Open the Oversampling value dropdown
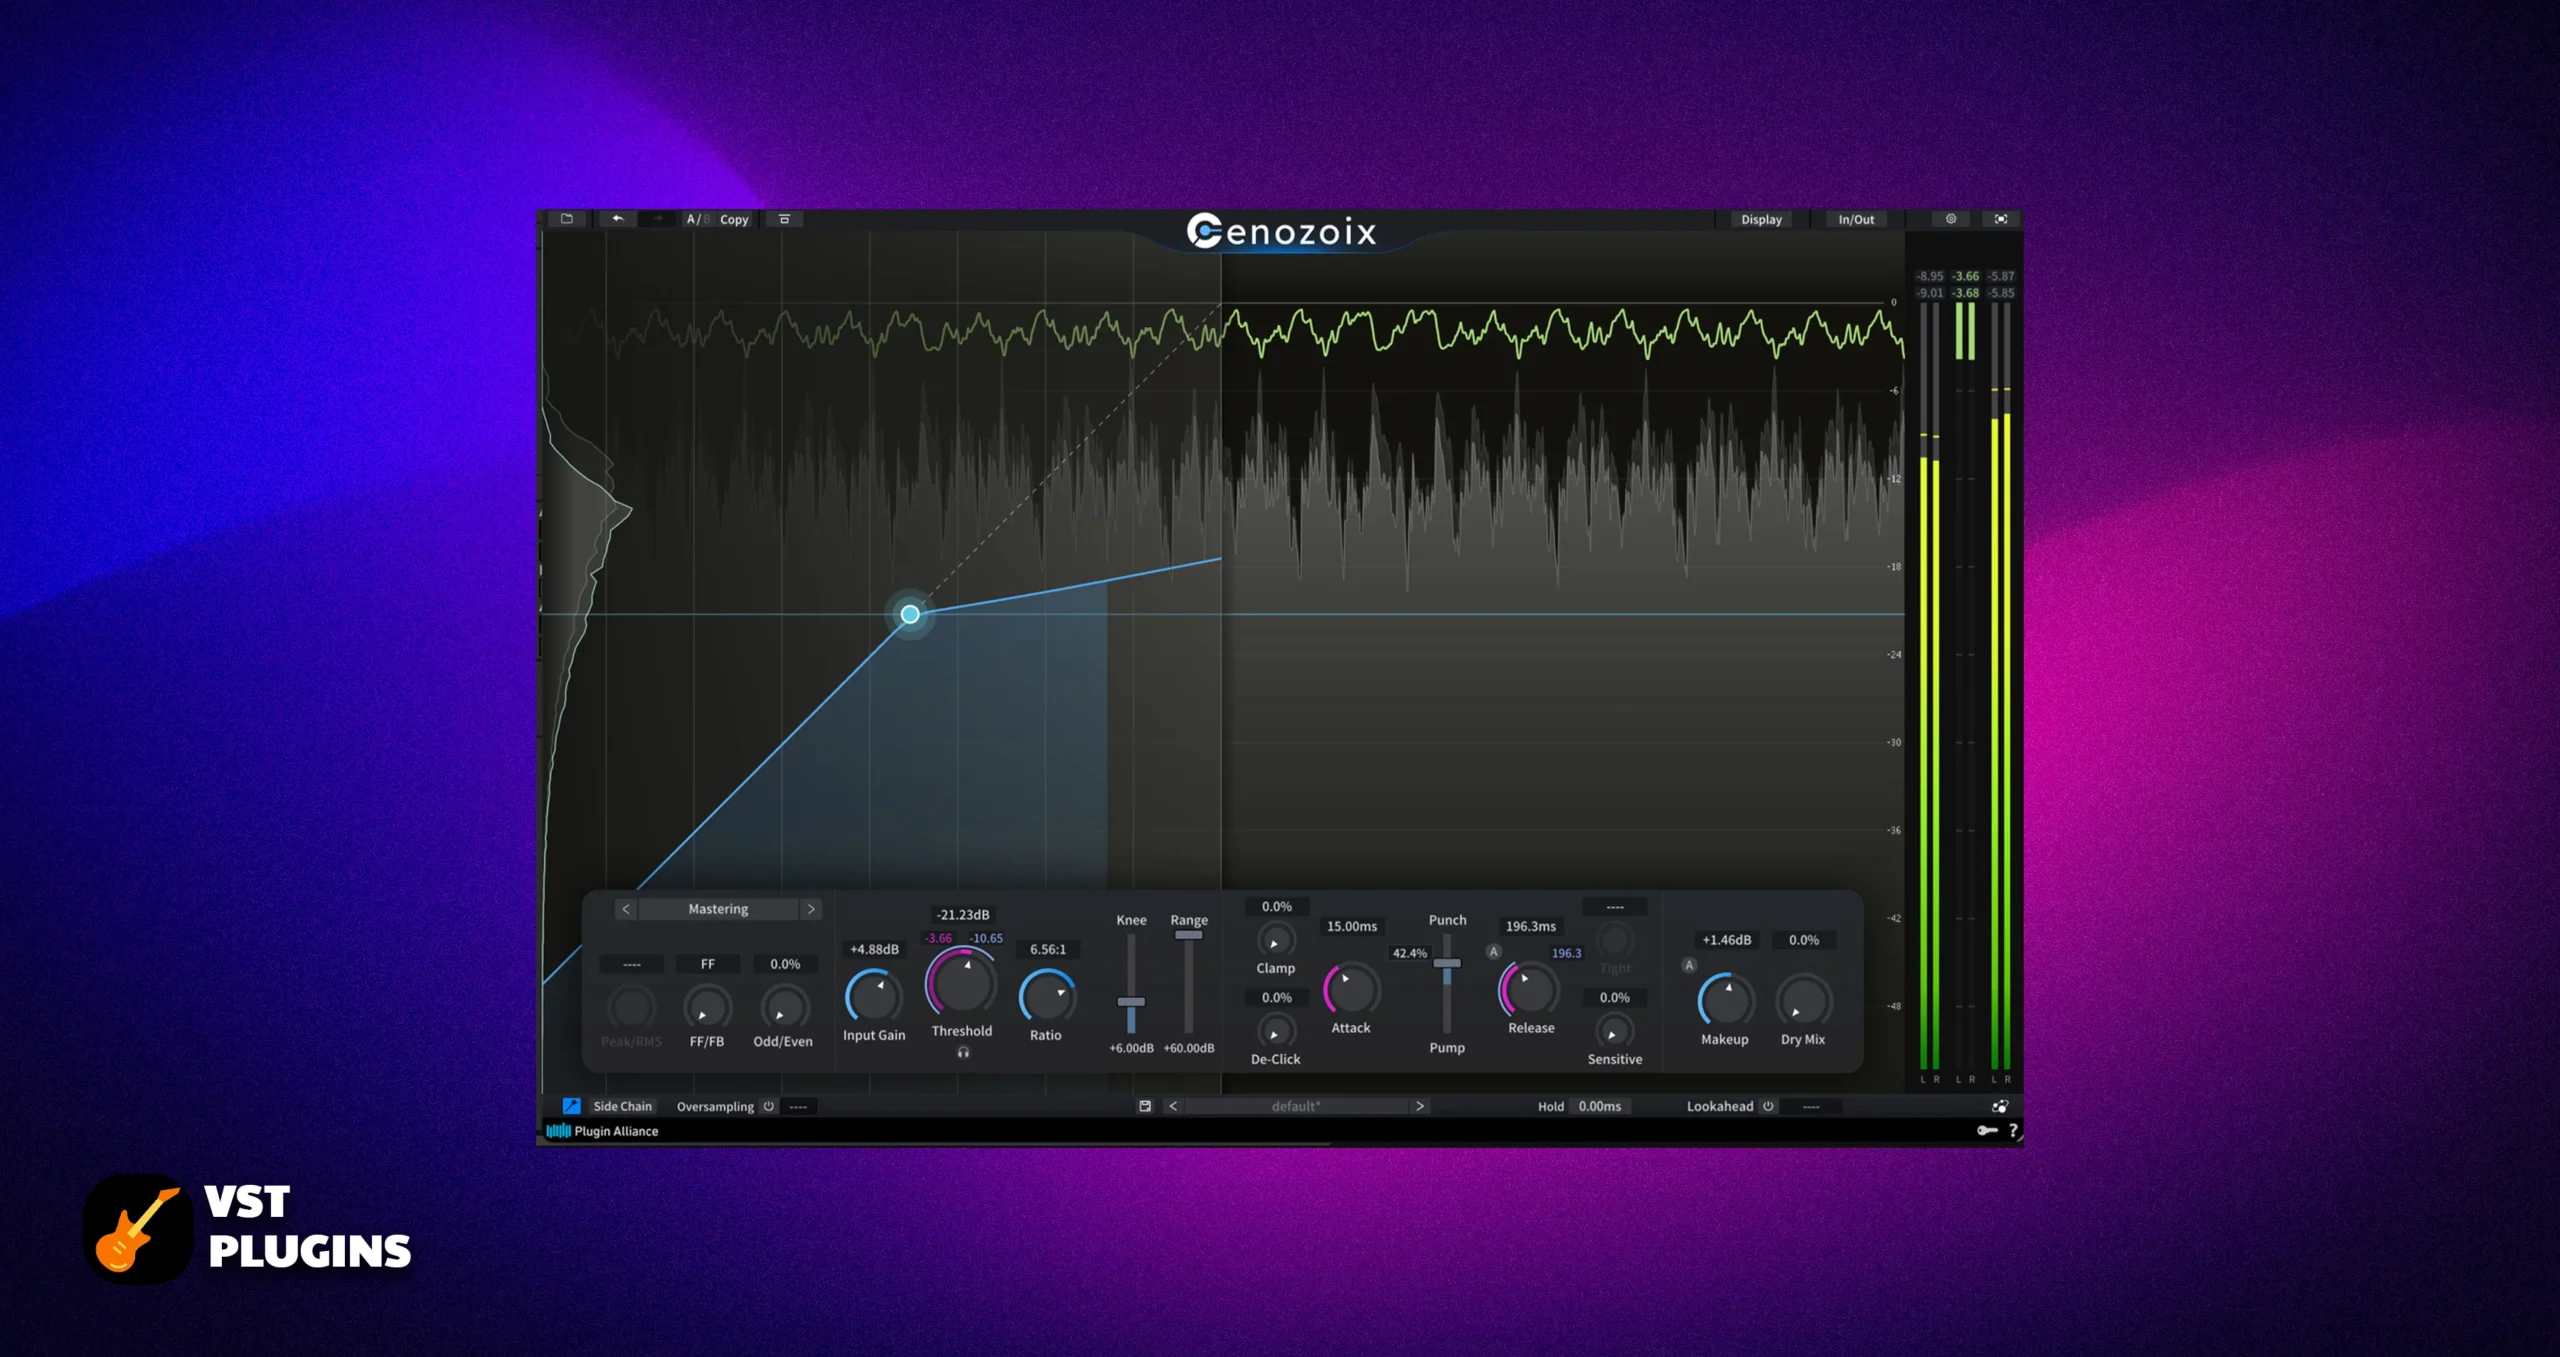 pos(798,1106)
